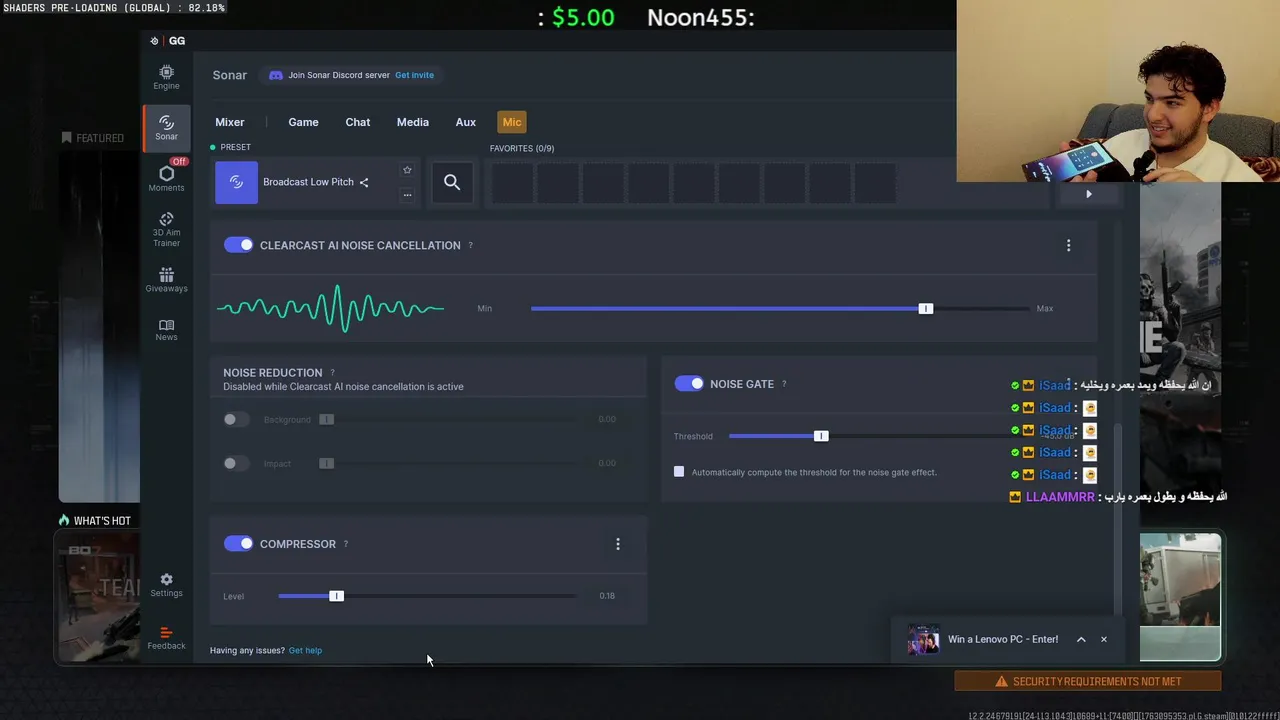The height and width of the screenshot is (720, 1280).
Task: Open the Engine section in sidebar
Action: (x=166, y=77)
